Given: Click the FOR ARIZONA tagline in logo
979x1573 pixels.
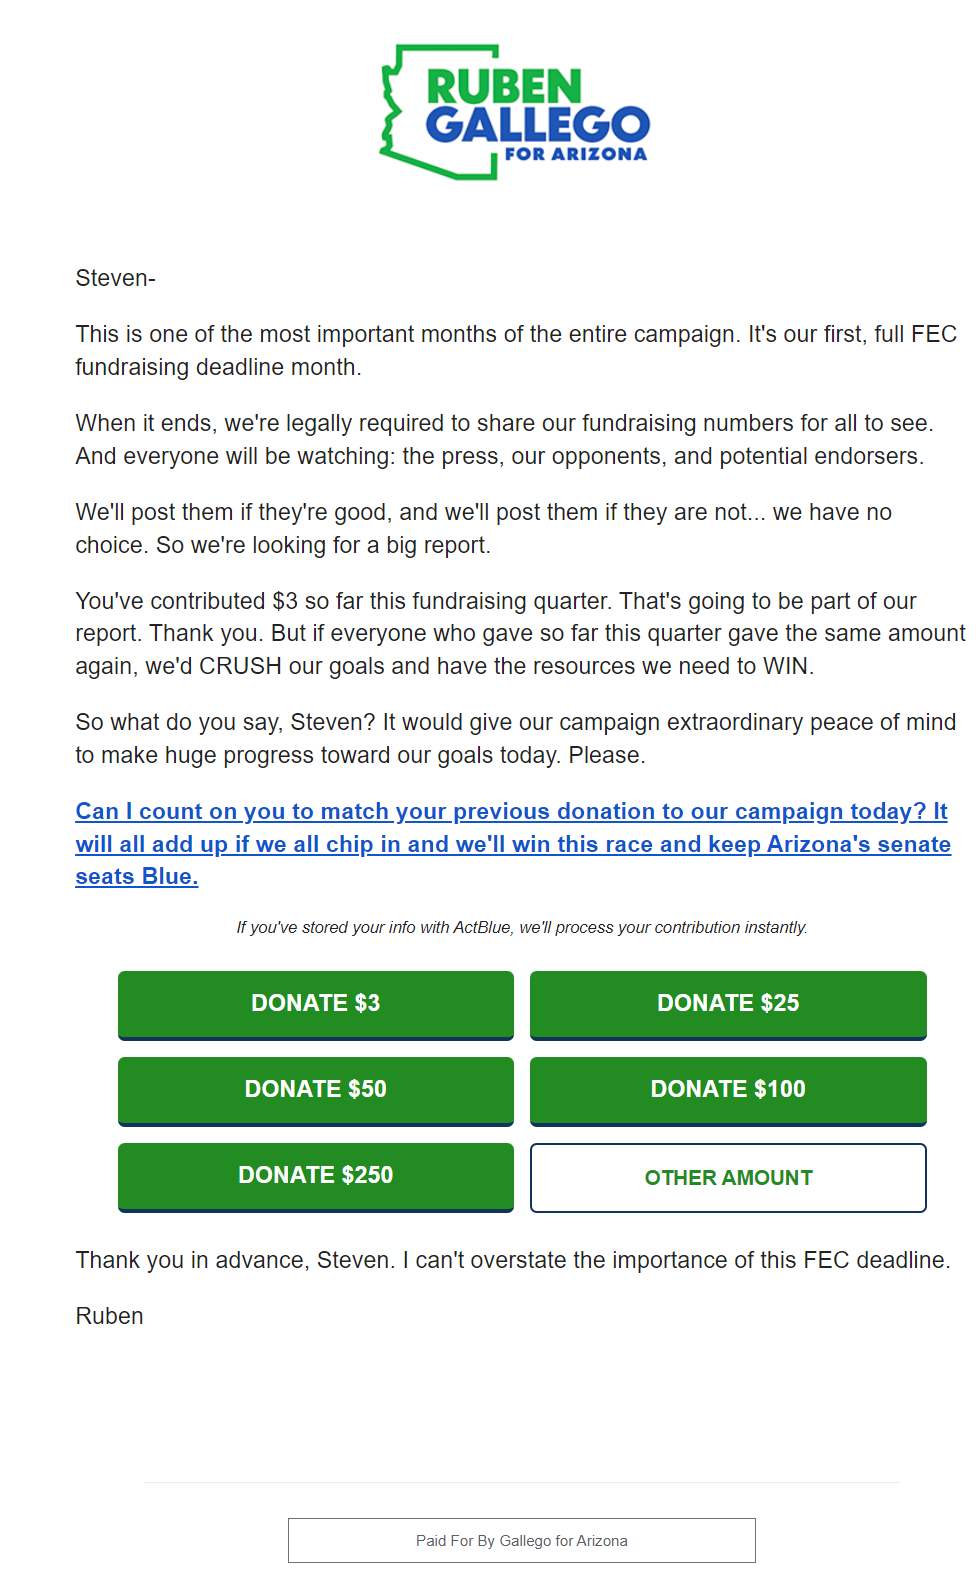Looking at the screenshot, I should [576, 154].
